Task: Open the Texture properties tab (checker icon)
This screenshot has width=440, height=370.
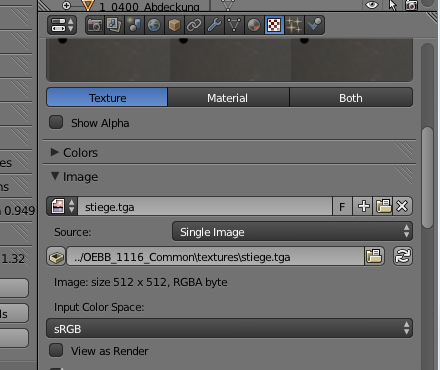Action: pyautogui.click(x=274, y=25)
